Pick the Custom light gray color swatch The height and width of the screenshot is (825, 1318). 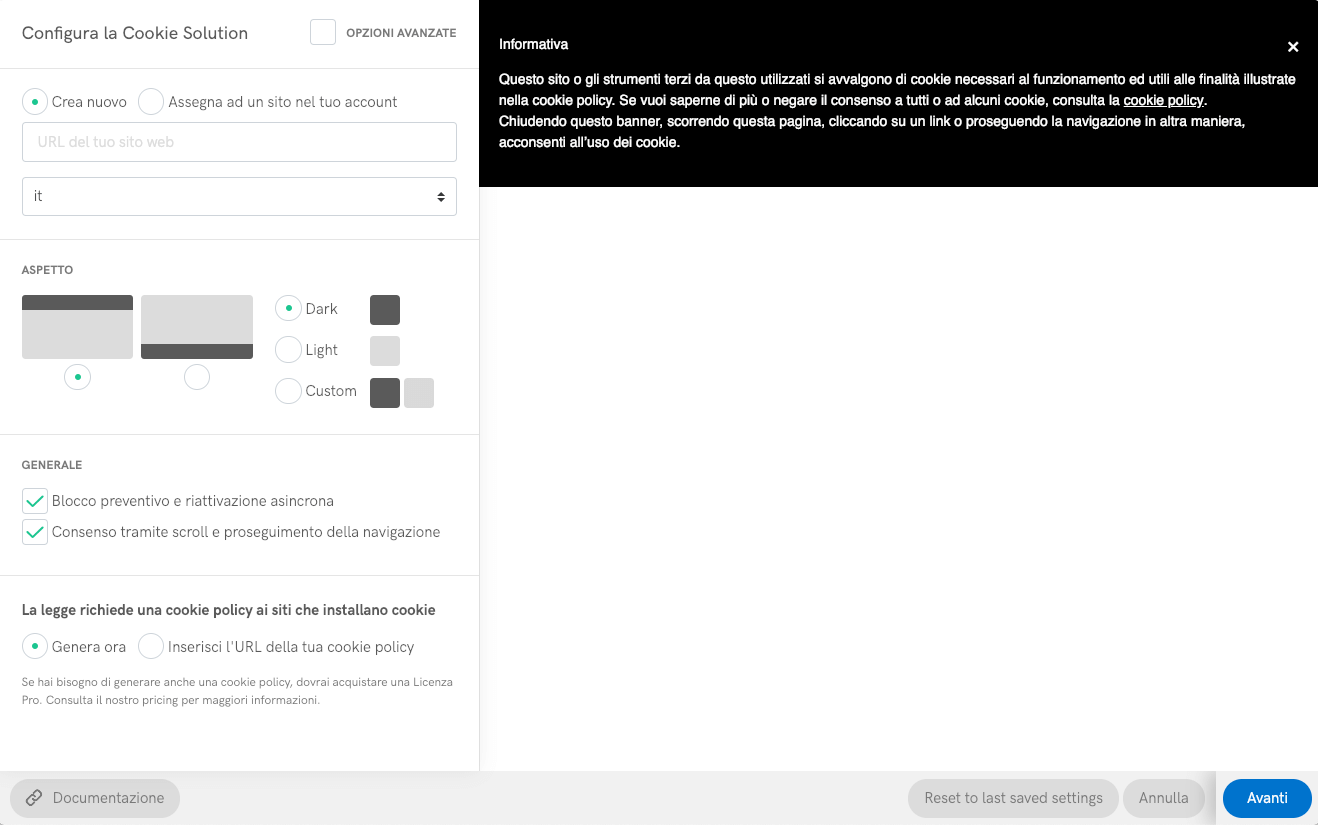[x=419, y=393]
